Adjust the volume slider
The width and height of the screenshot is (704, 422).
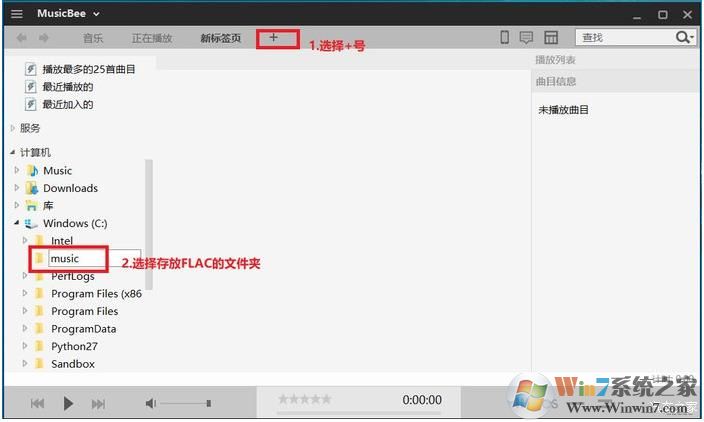[x=185, y=403]
